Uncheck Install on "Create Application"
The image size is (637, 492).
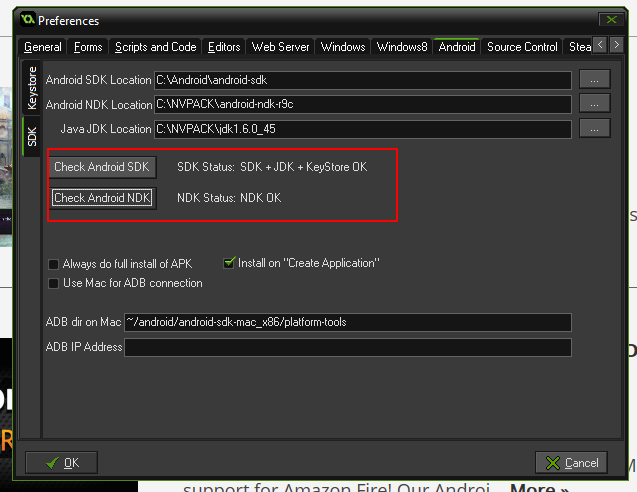(x=229, y=263)
